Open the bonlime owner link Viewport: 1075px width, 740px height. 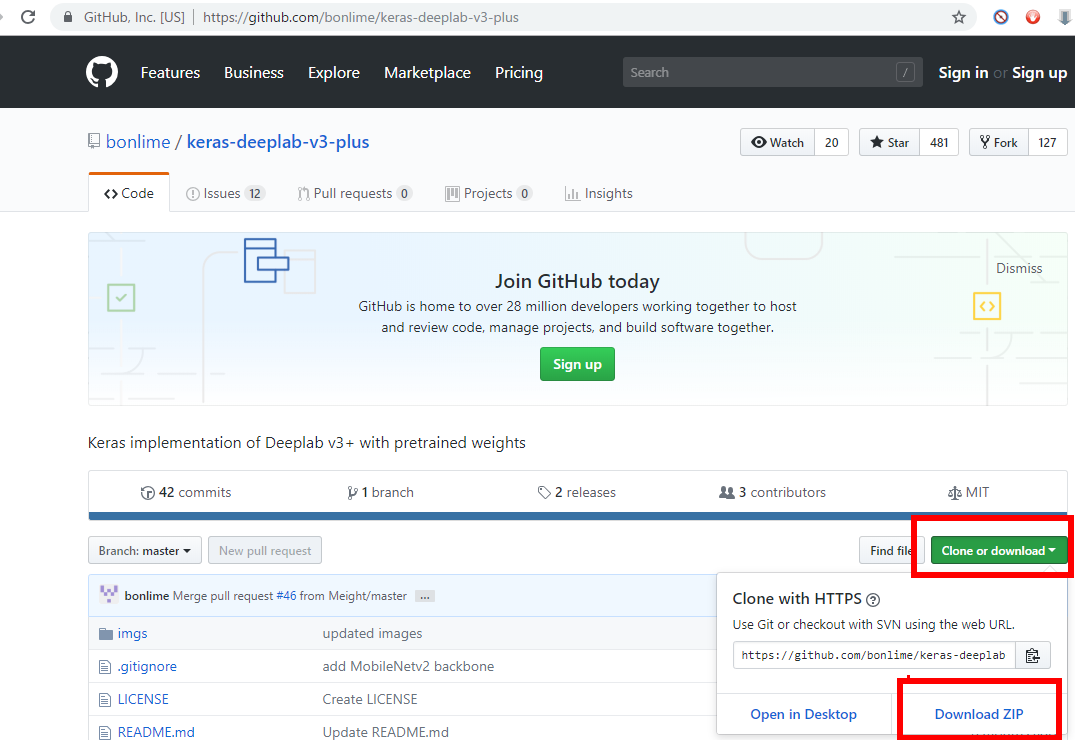click(138, 142)
